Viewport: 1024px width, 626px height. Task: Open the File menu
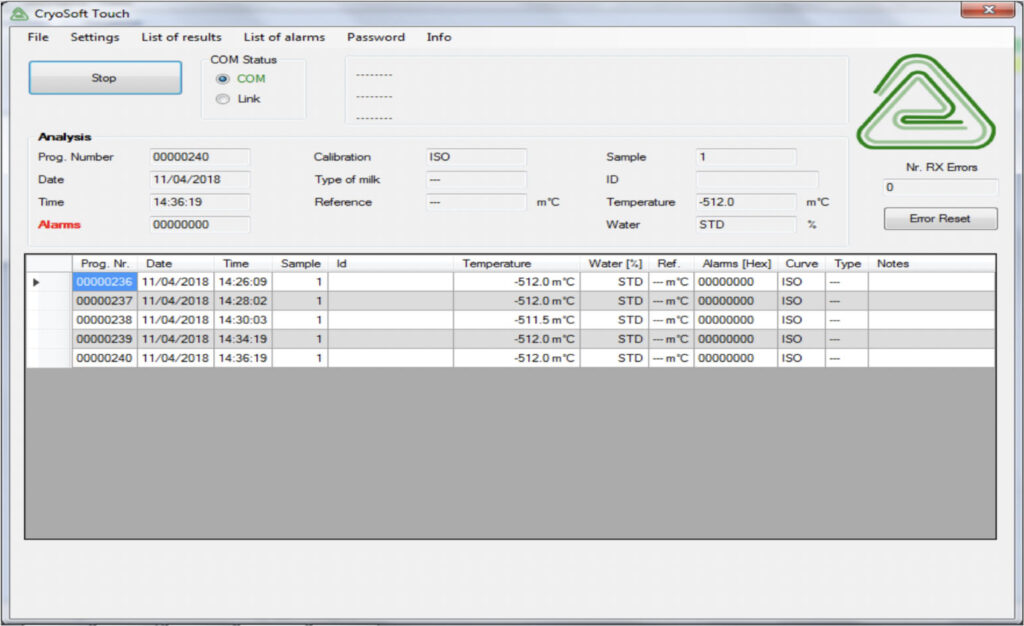(38, 37)
